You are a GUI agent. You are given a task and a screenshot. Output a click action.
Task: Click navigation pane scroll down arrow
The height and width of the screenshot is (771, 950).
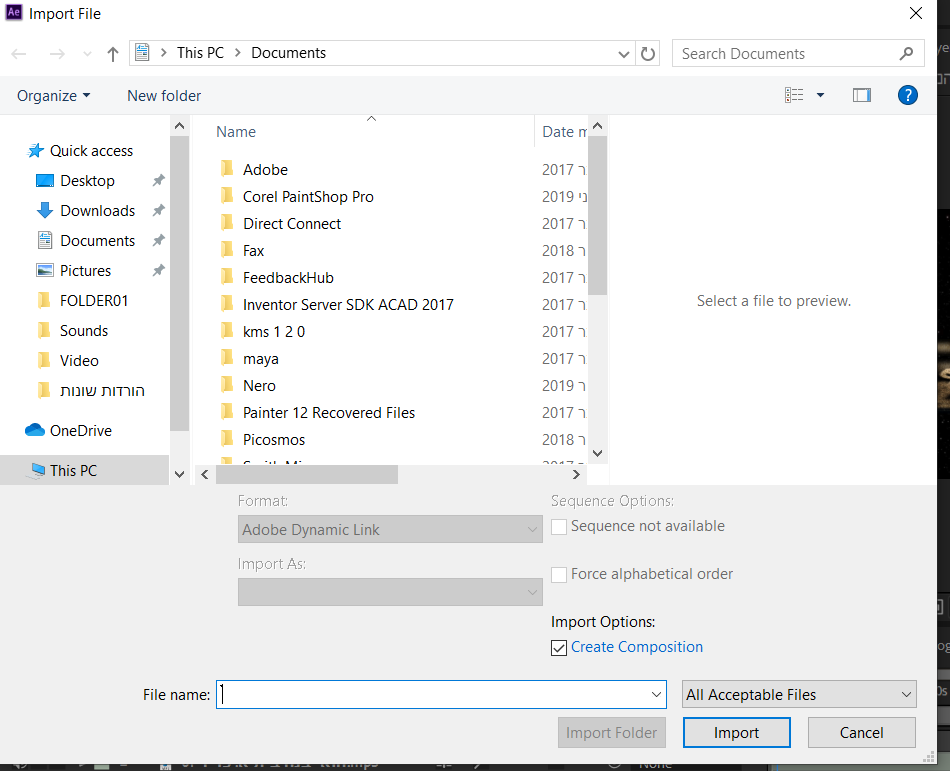(x=179, y=474)
